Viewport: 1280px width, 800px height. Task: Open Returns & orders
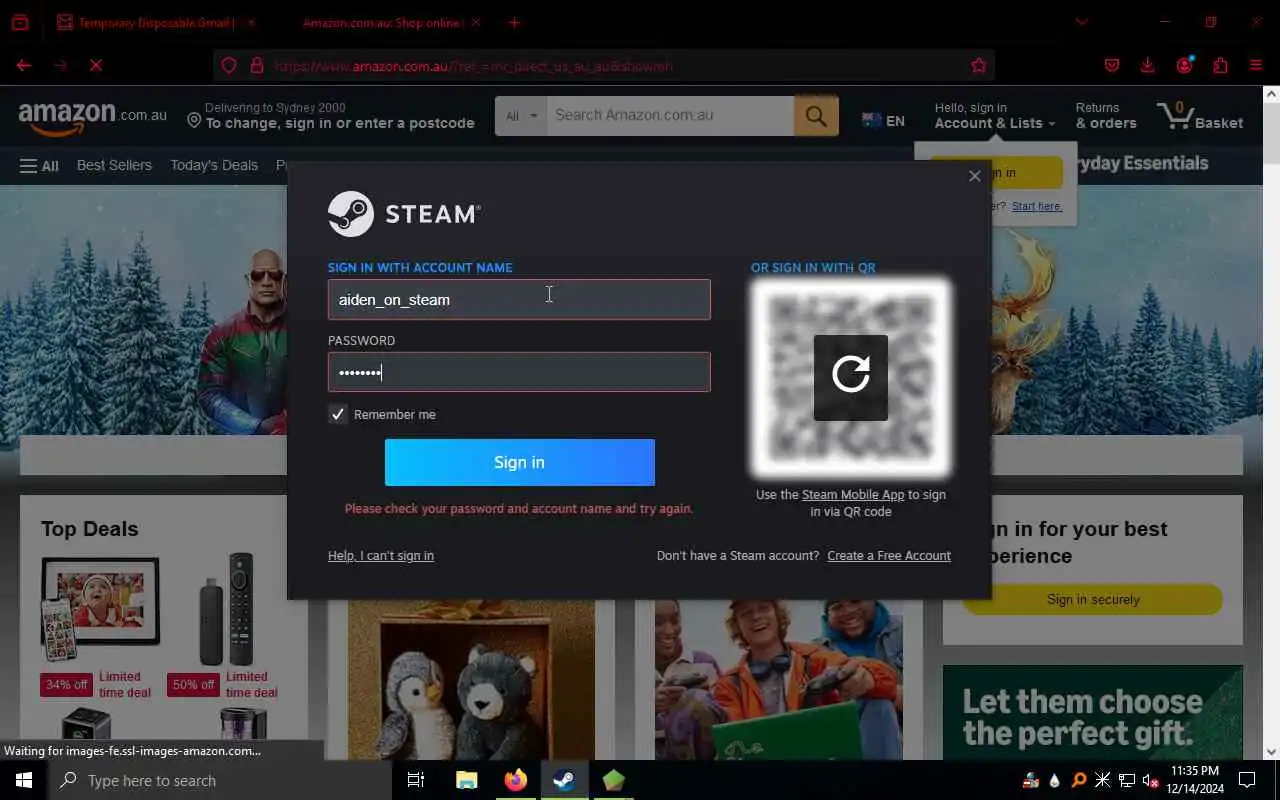(x=1105, y=116)
